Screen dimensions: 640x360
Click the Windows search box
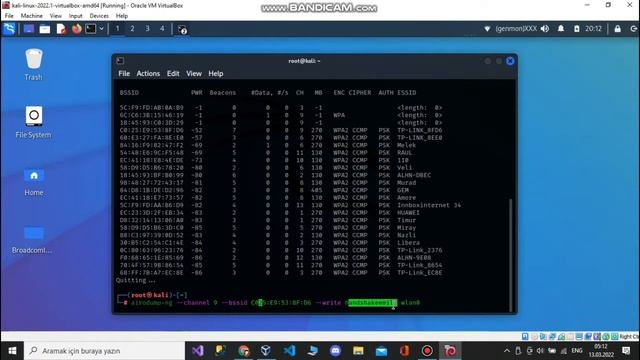click(104, 351)
